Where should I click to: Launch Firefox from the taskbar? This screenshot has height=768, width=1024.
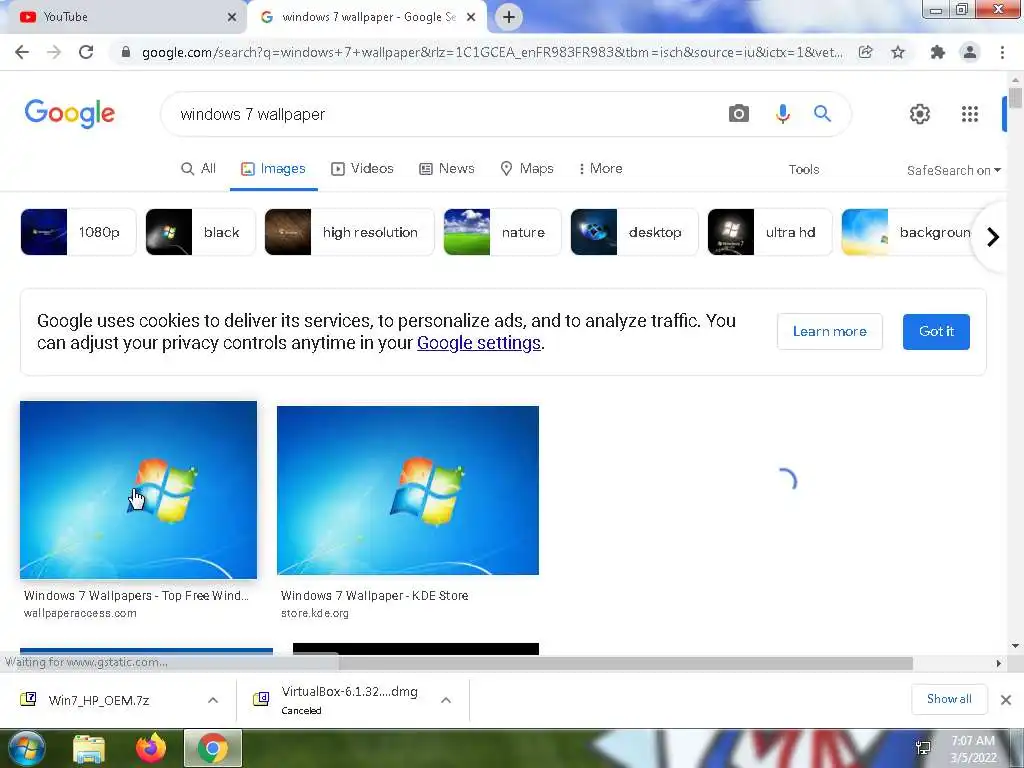[151, 748]
